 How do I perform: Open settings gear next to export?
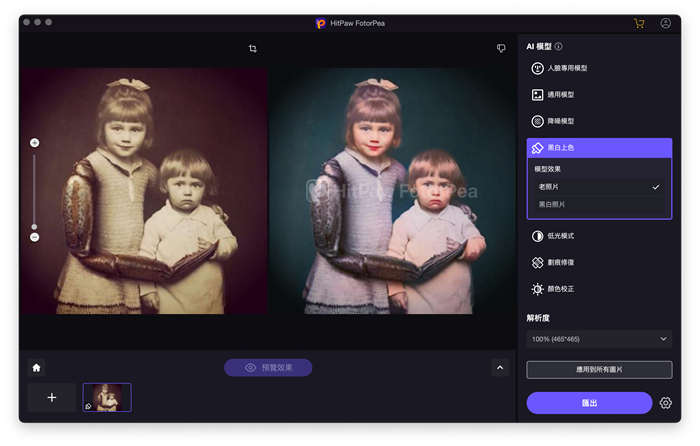(666, 403)
